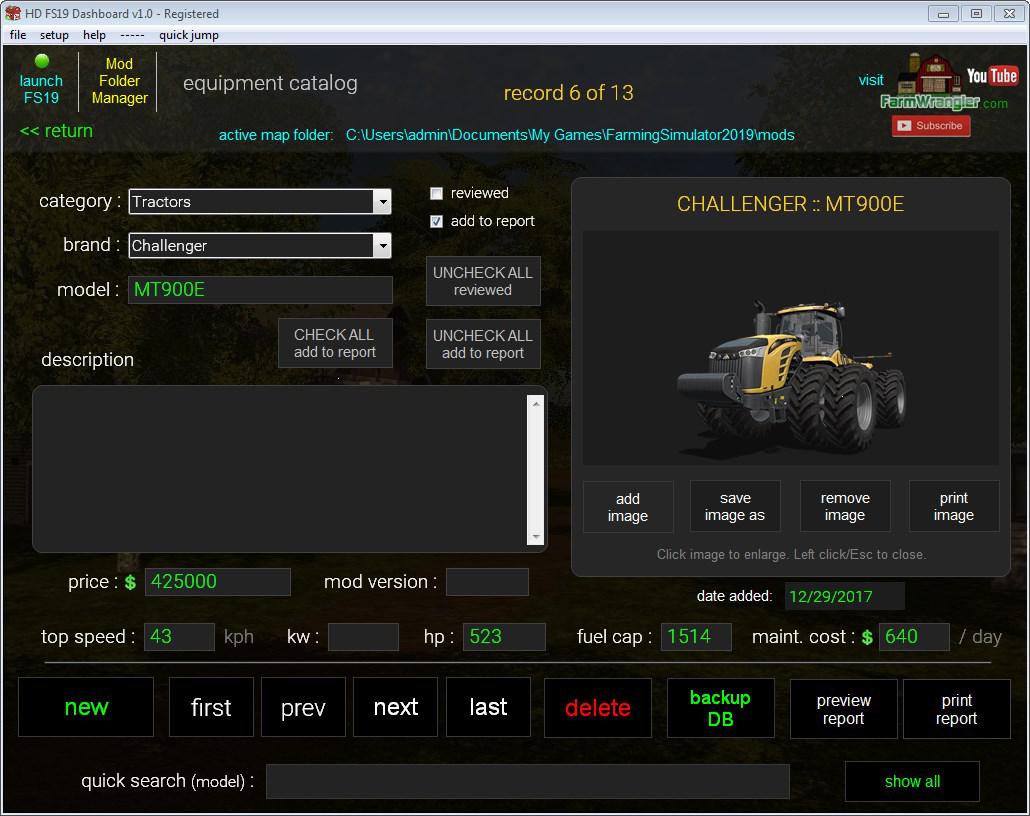Enlarge the Challenger tractor image
The width and height of the screenshot is (1030, 816).
(x=790, y=348)
